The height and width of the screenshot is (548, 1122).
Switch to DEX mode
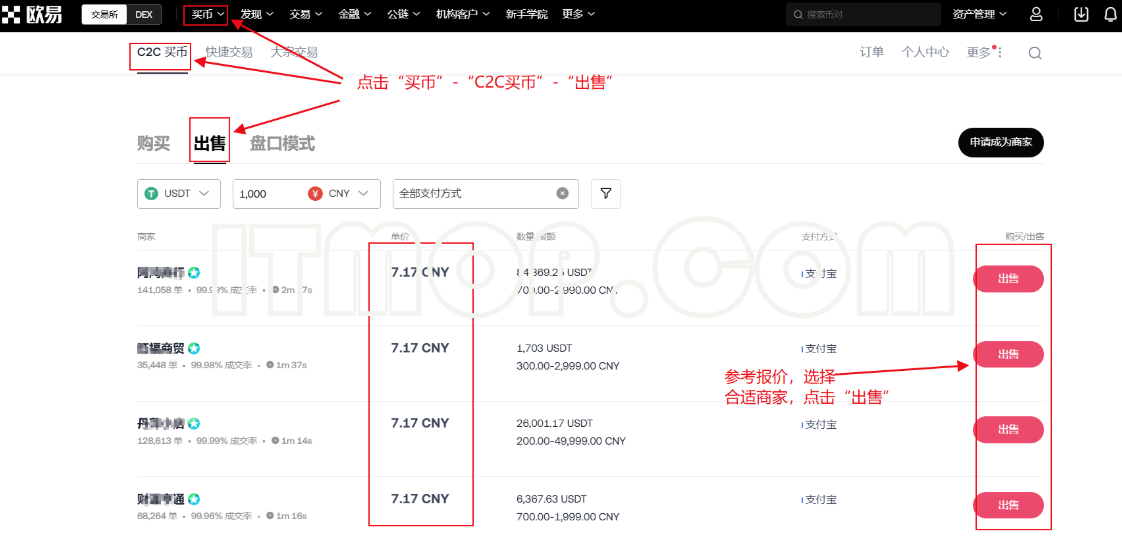(144, 14)
